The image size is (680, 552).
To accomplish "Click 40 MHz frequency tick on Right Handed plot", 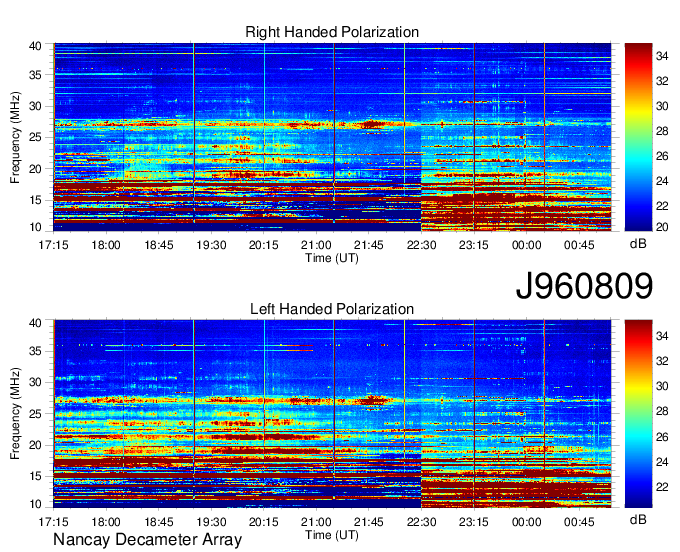I will pyautogui.click(x=36, y=46).
